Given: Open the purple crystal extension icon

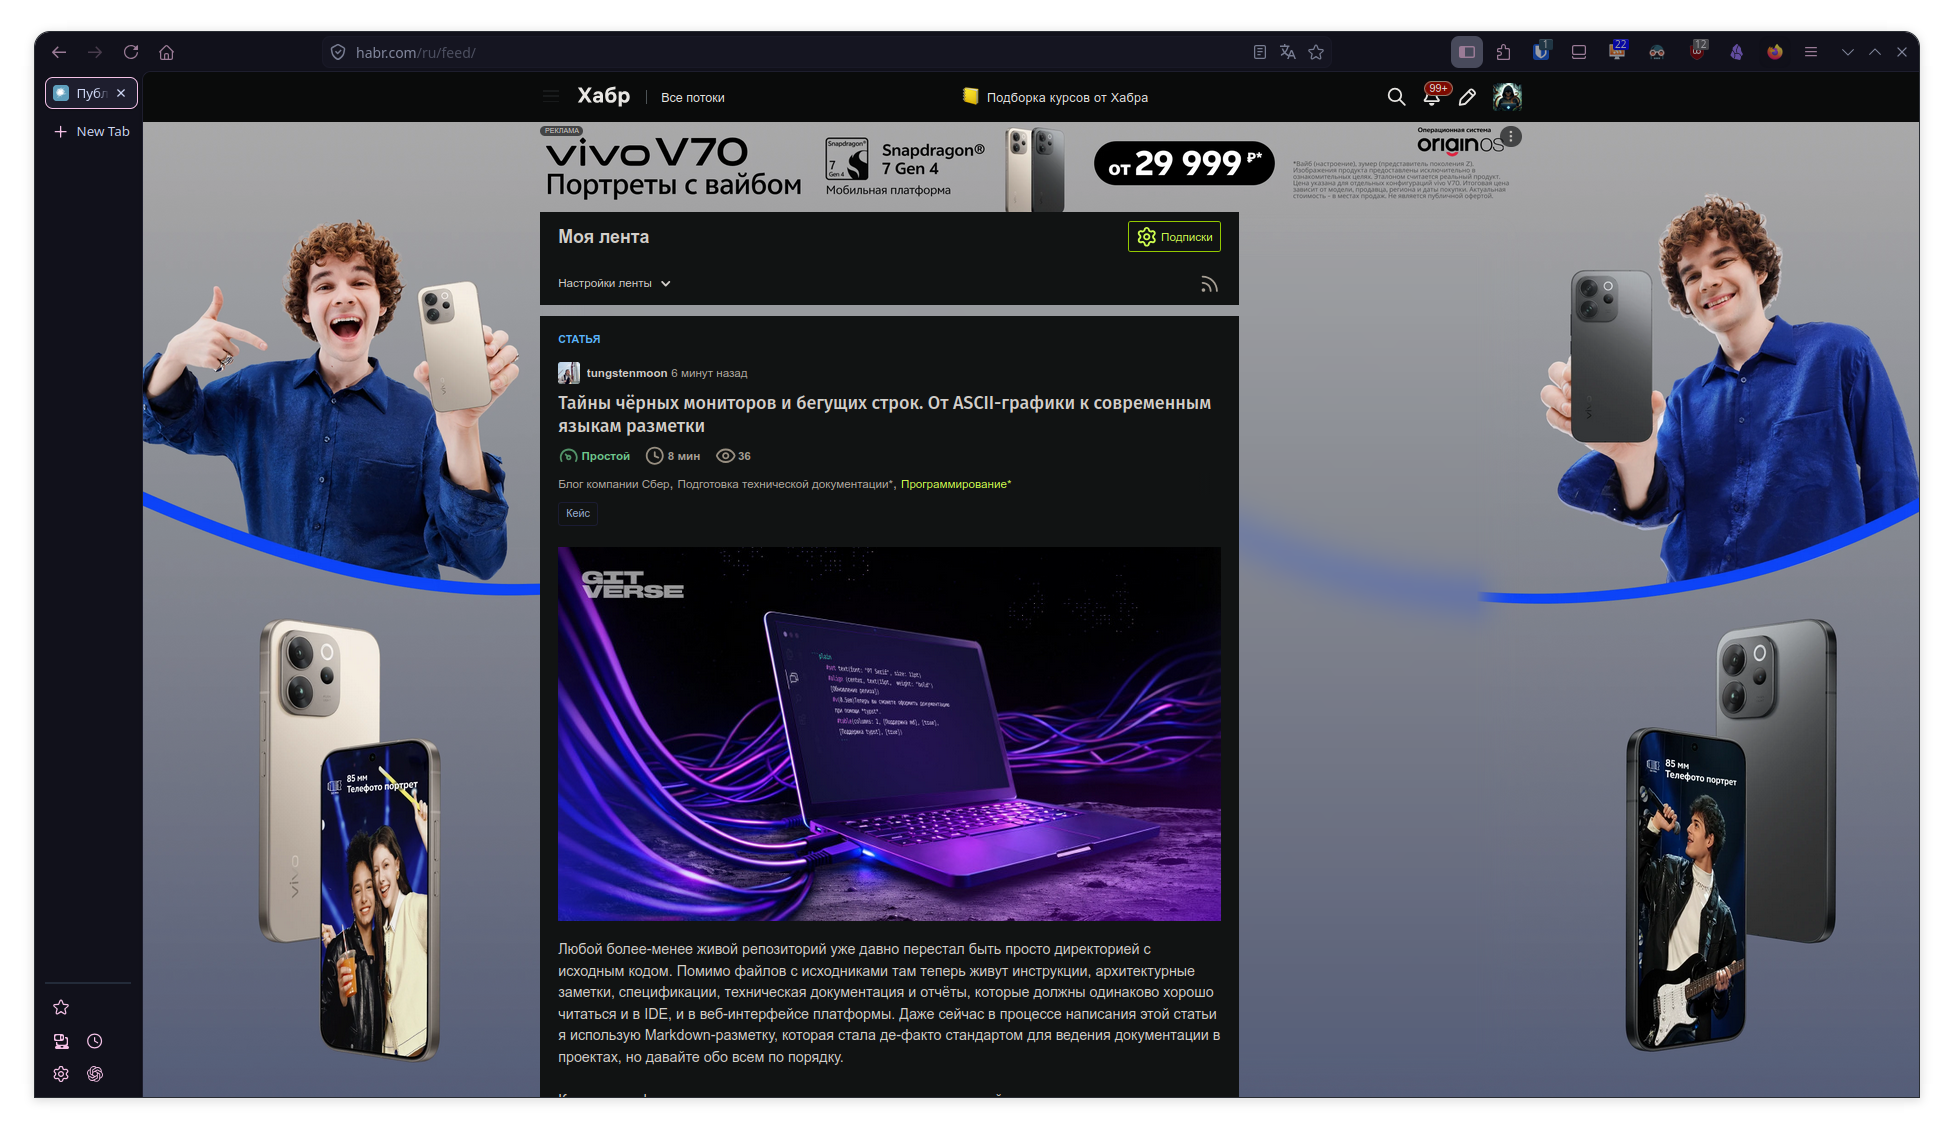Looking at the screenshot, I should [x=1737, y=52].
